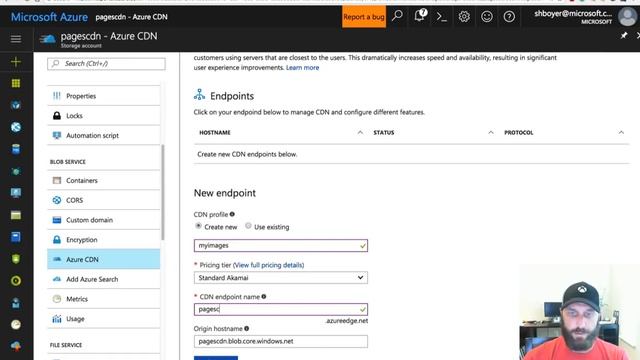Open the help question mark icon
This screenshot has height=360, width=640.
(509, 16)
